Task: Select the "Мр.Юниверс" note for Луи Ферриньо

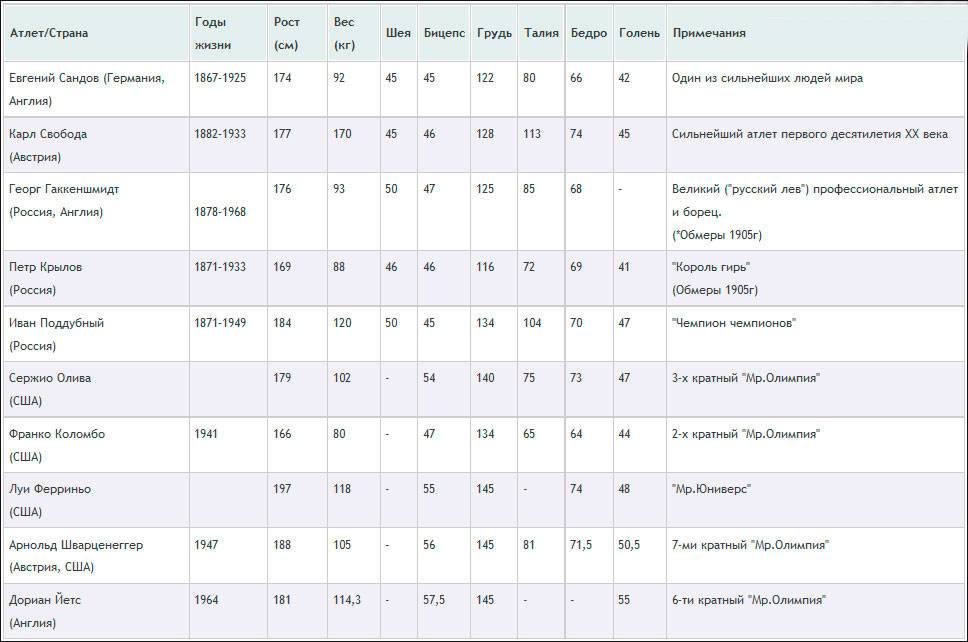Action: click(711, 490)
